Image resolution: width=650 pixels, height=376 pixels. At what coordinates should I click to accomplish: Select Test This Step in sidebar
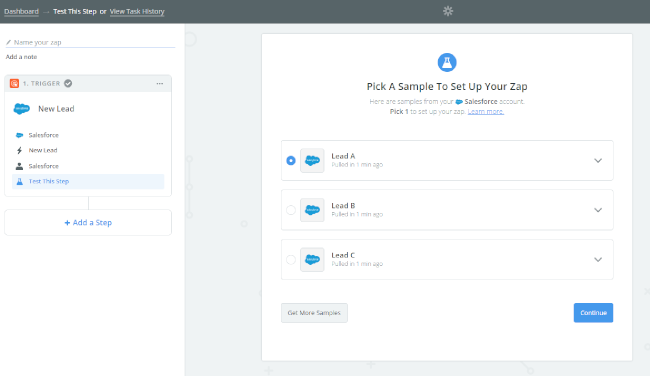(x=88, y=182)
